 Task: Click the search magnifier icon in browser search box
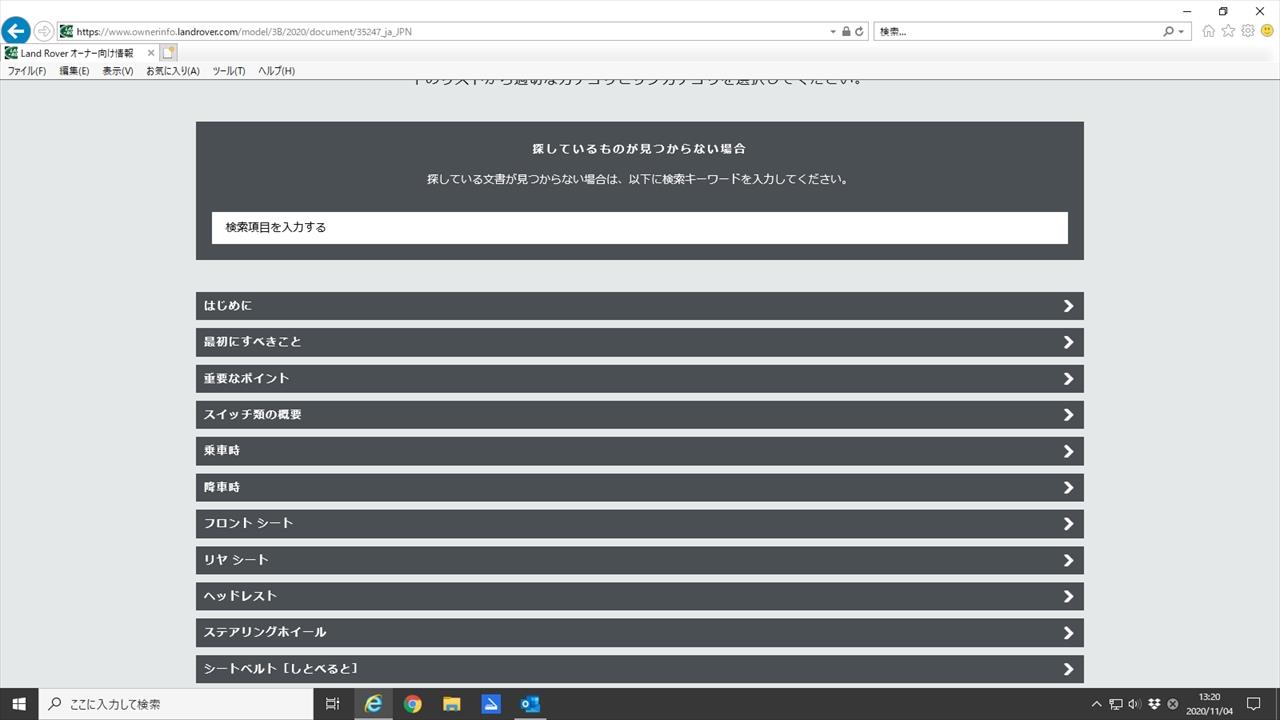1169,32
